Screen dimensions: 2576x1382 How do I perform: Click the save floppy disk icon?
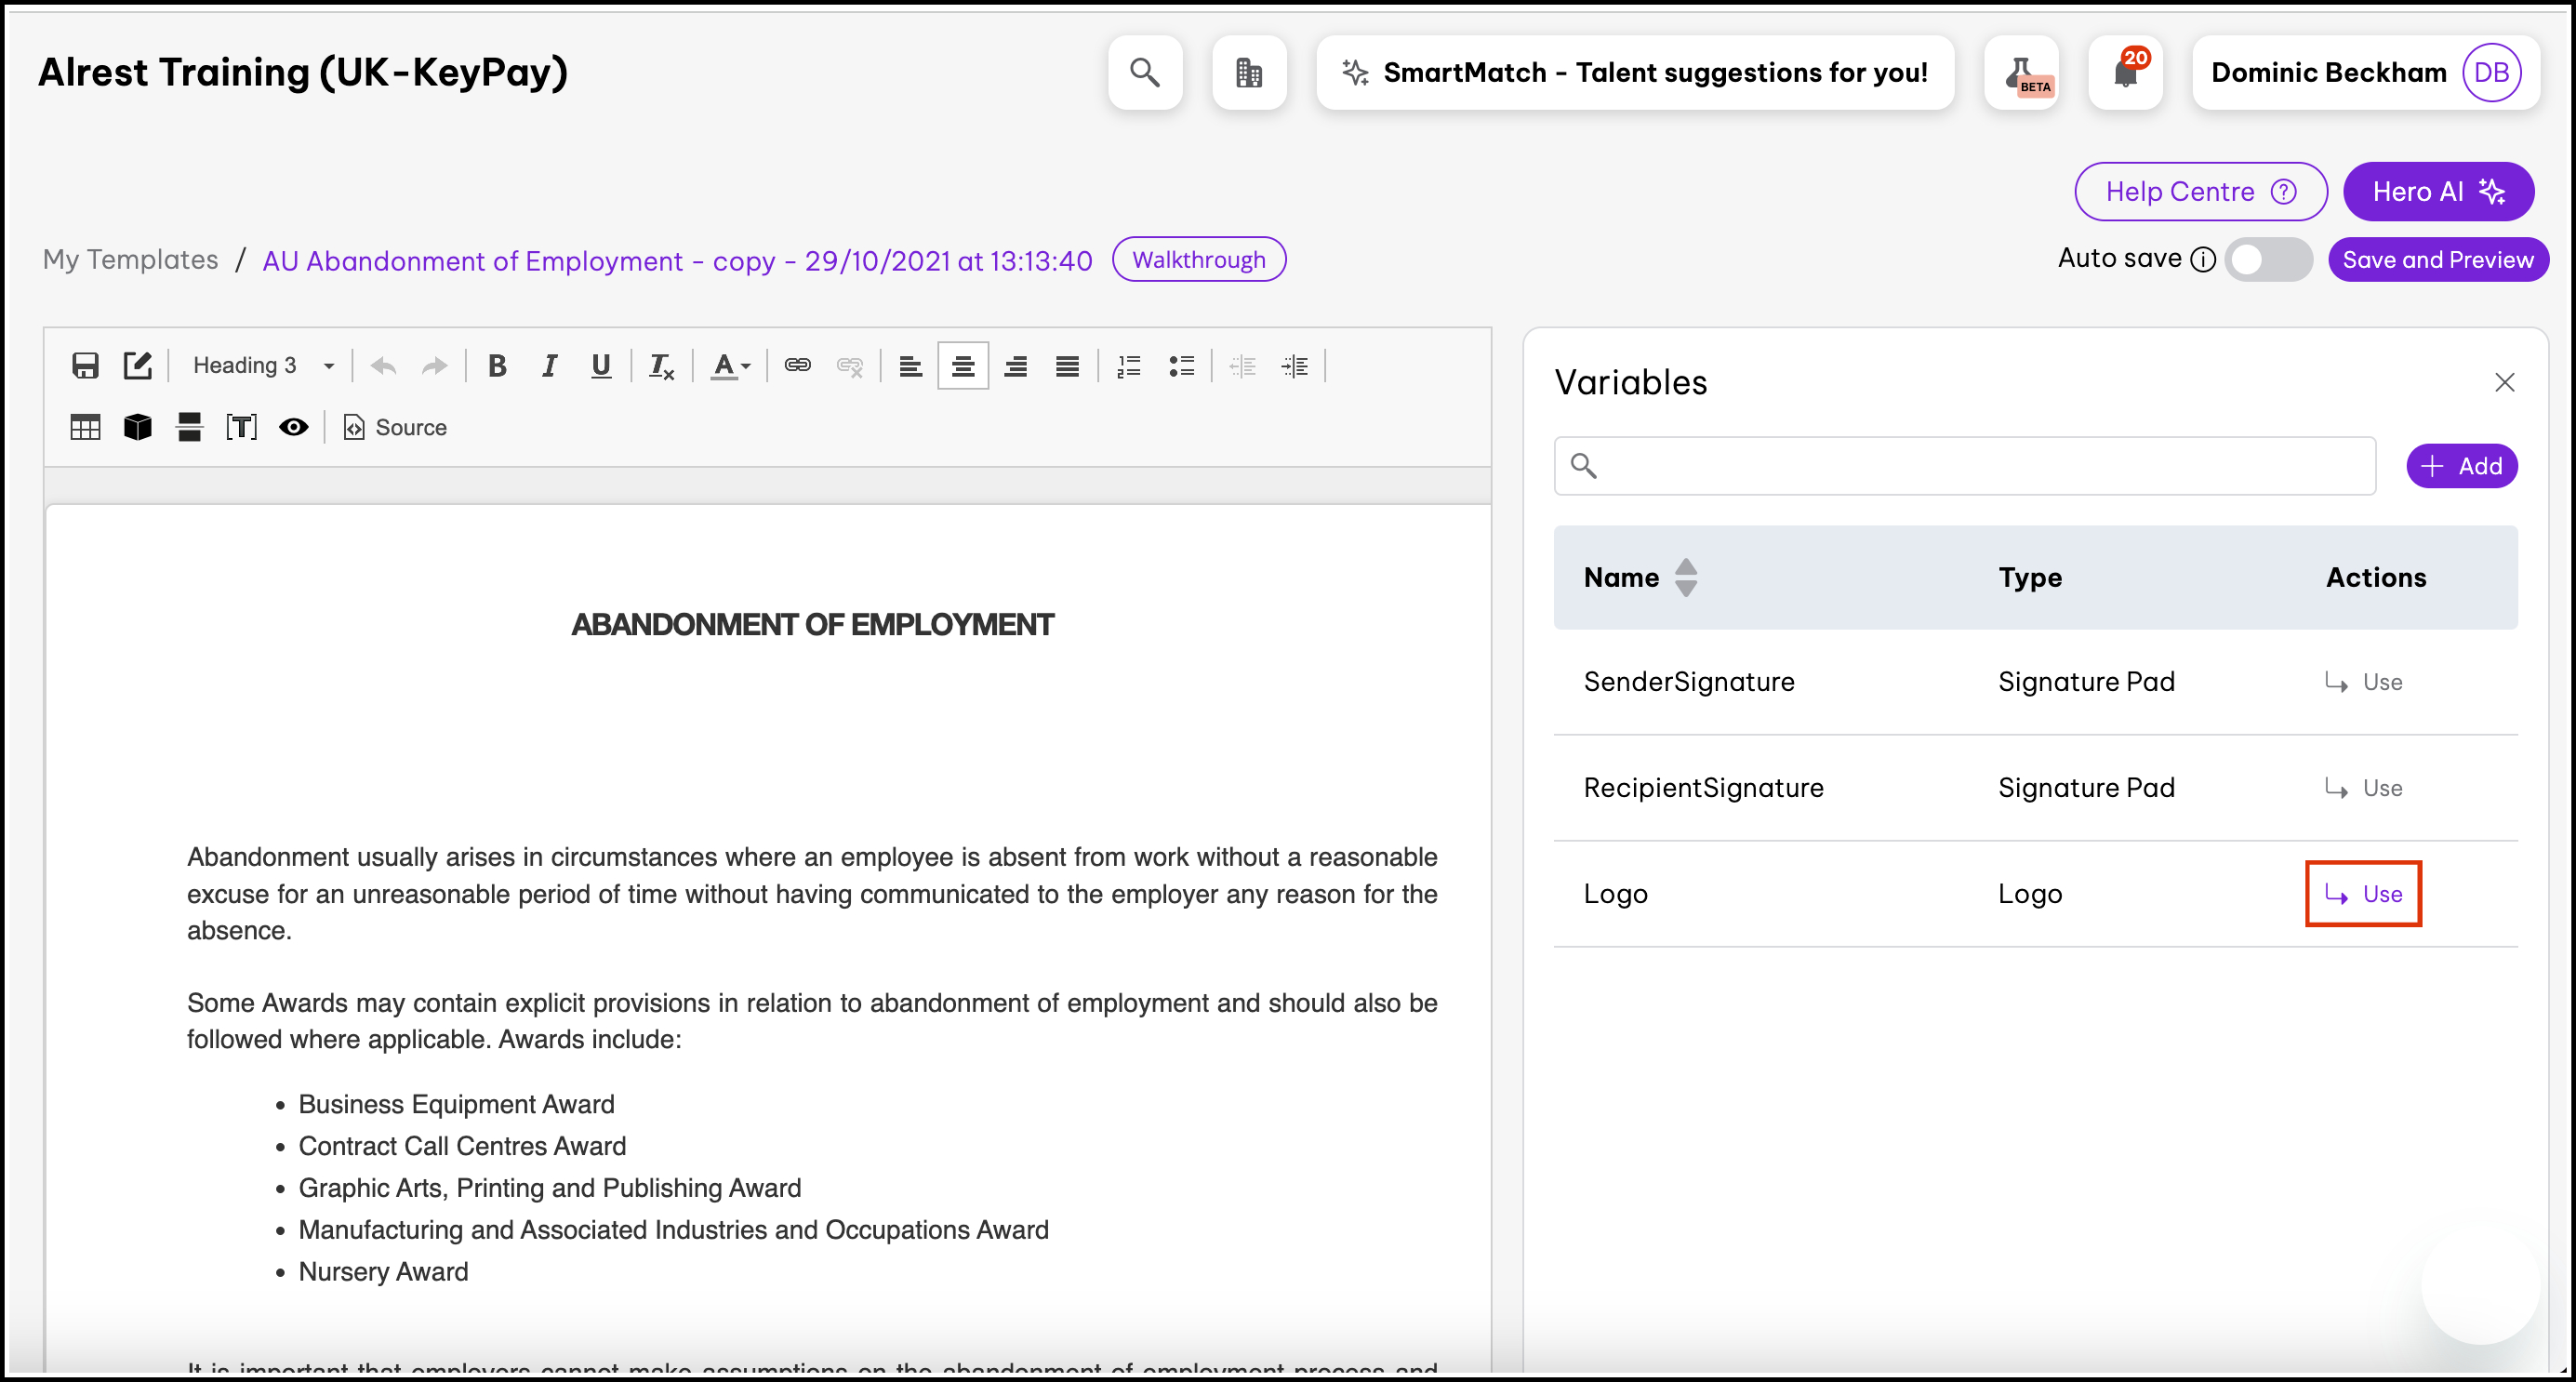tap(85, 366)
